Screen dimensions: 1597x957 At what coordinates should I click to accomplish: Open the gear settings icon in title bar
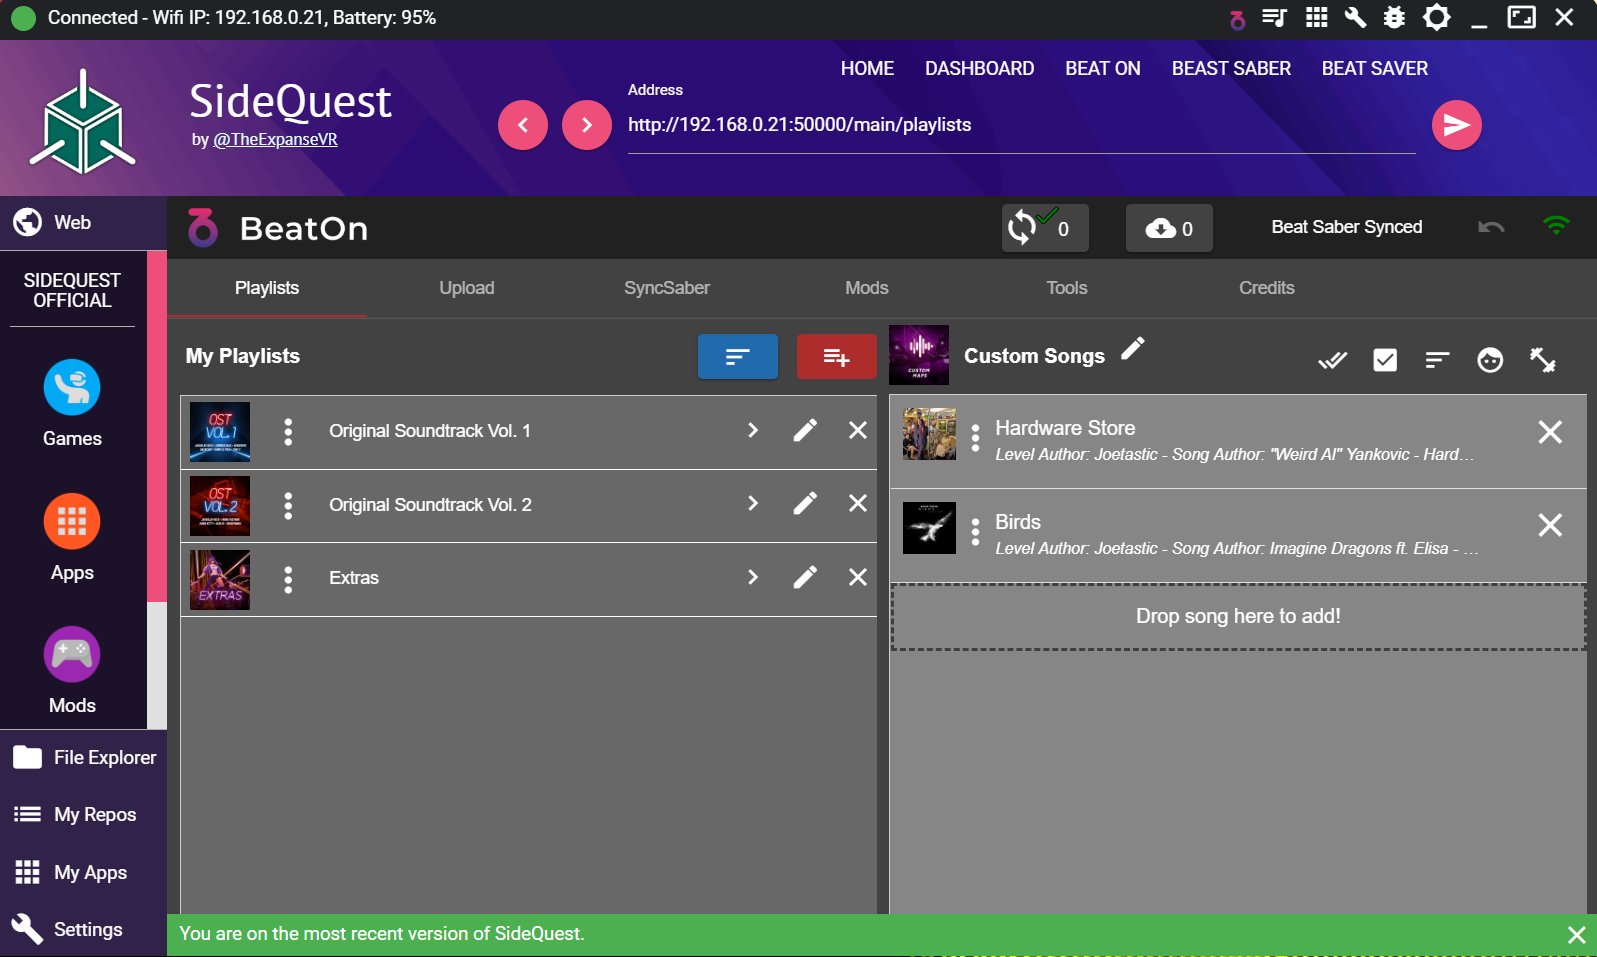tap(1437, 17)
